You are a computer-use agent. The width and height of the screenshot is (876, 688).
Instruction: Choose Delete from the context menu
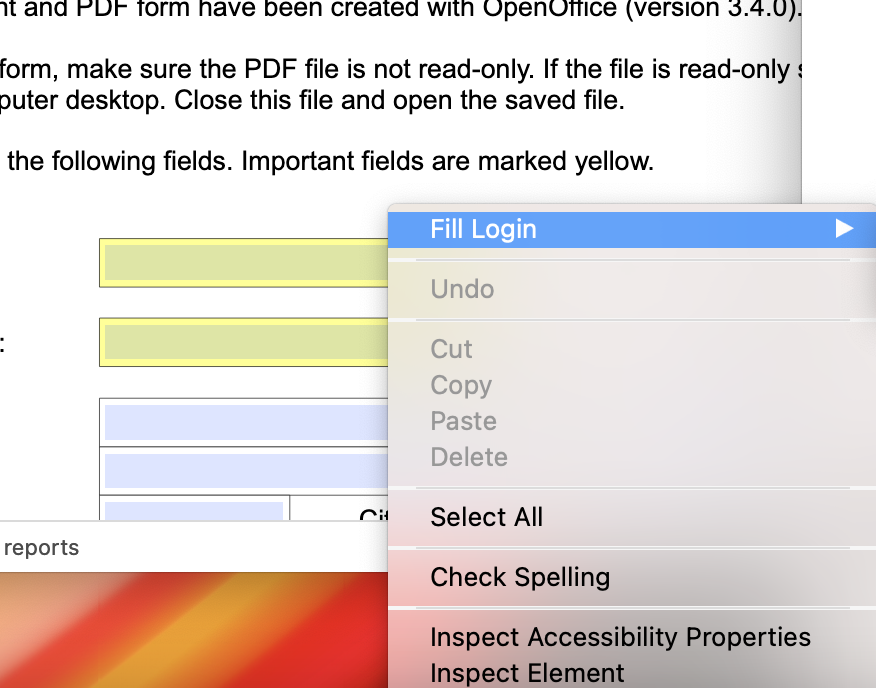(469, 457)
